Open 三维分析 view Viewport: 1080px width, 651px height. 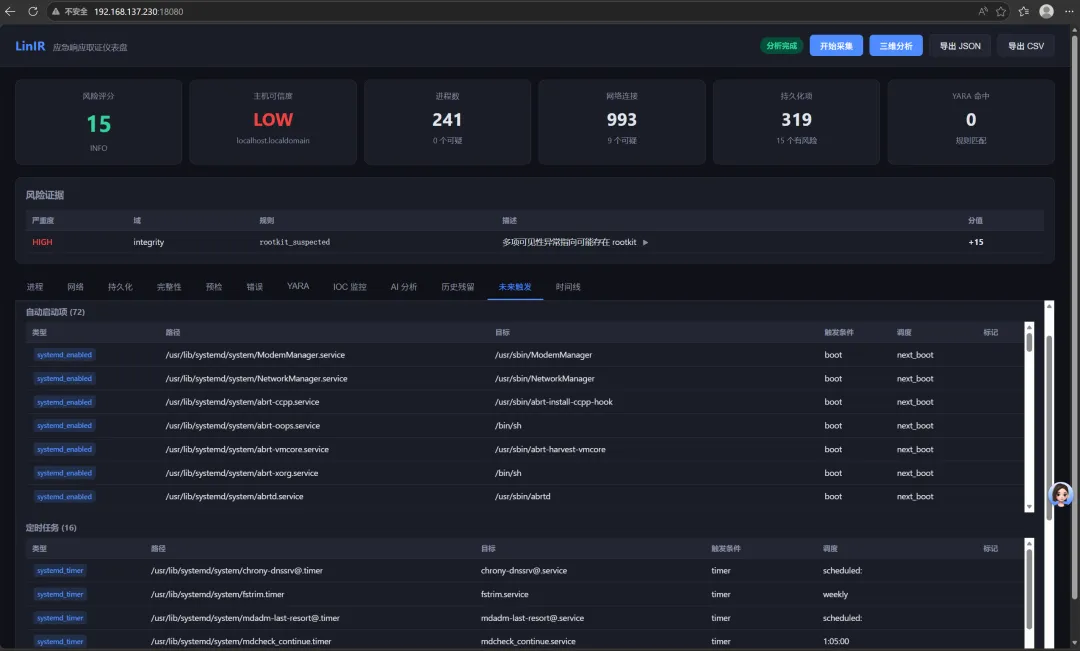coord(895,46)
